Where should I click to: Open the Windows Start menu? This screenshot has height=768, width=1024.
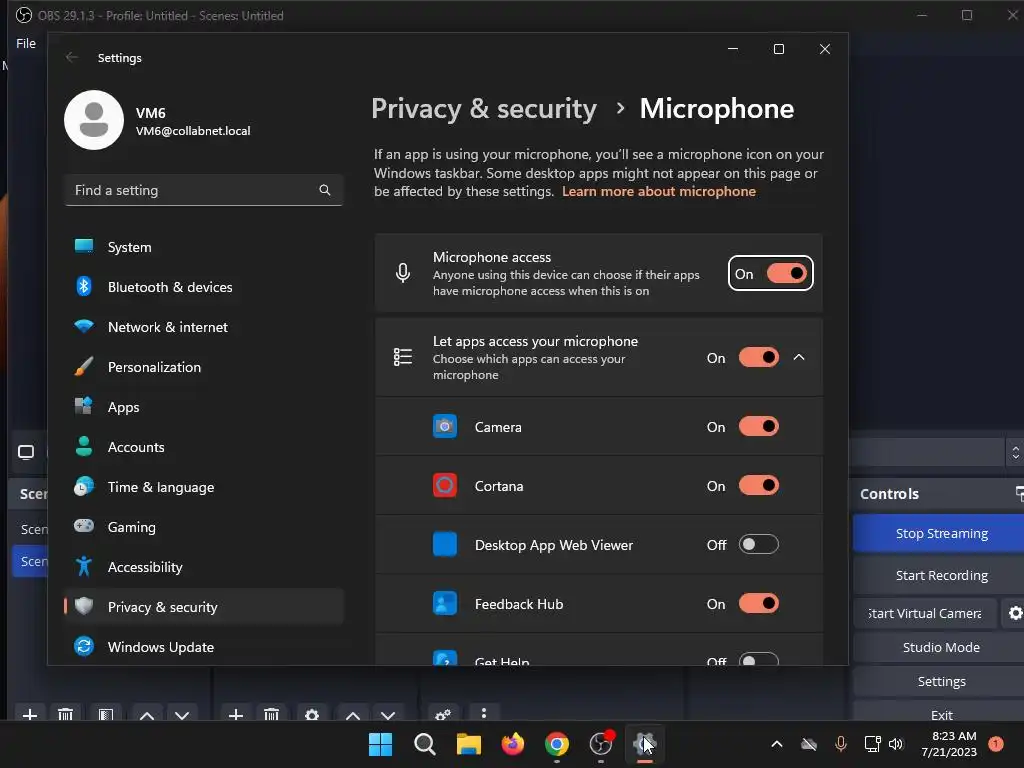(380, 744)
